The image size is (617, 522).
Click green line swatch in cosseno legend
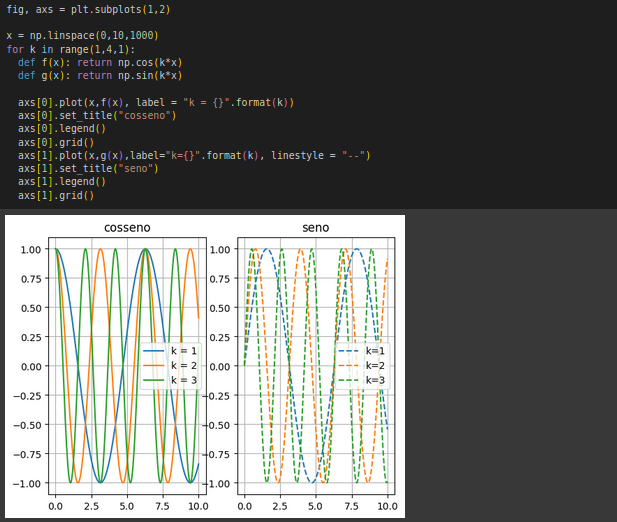[154, 379]
